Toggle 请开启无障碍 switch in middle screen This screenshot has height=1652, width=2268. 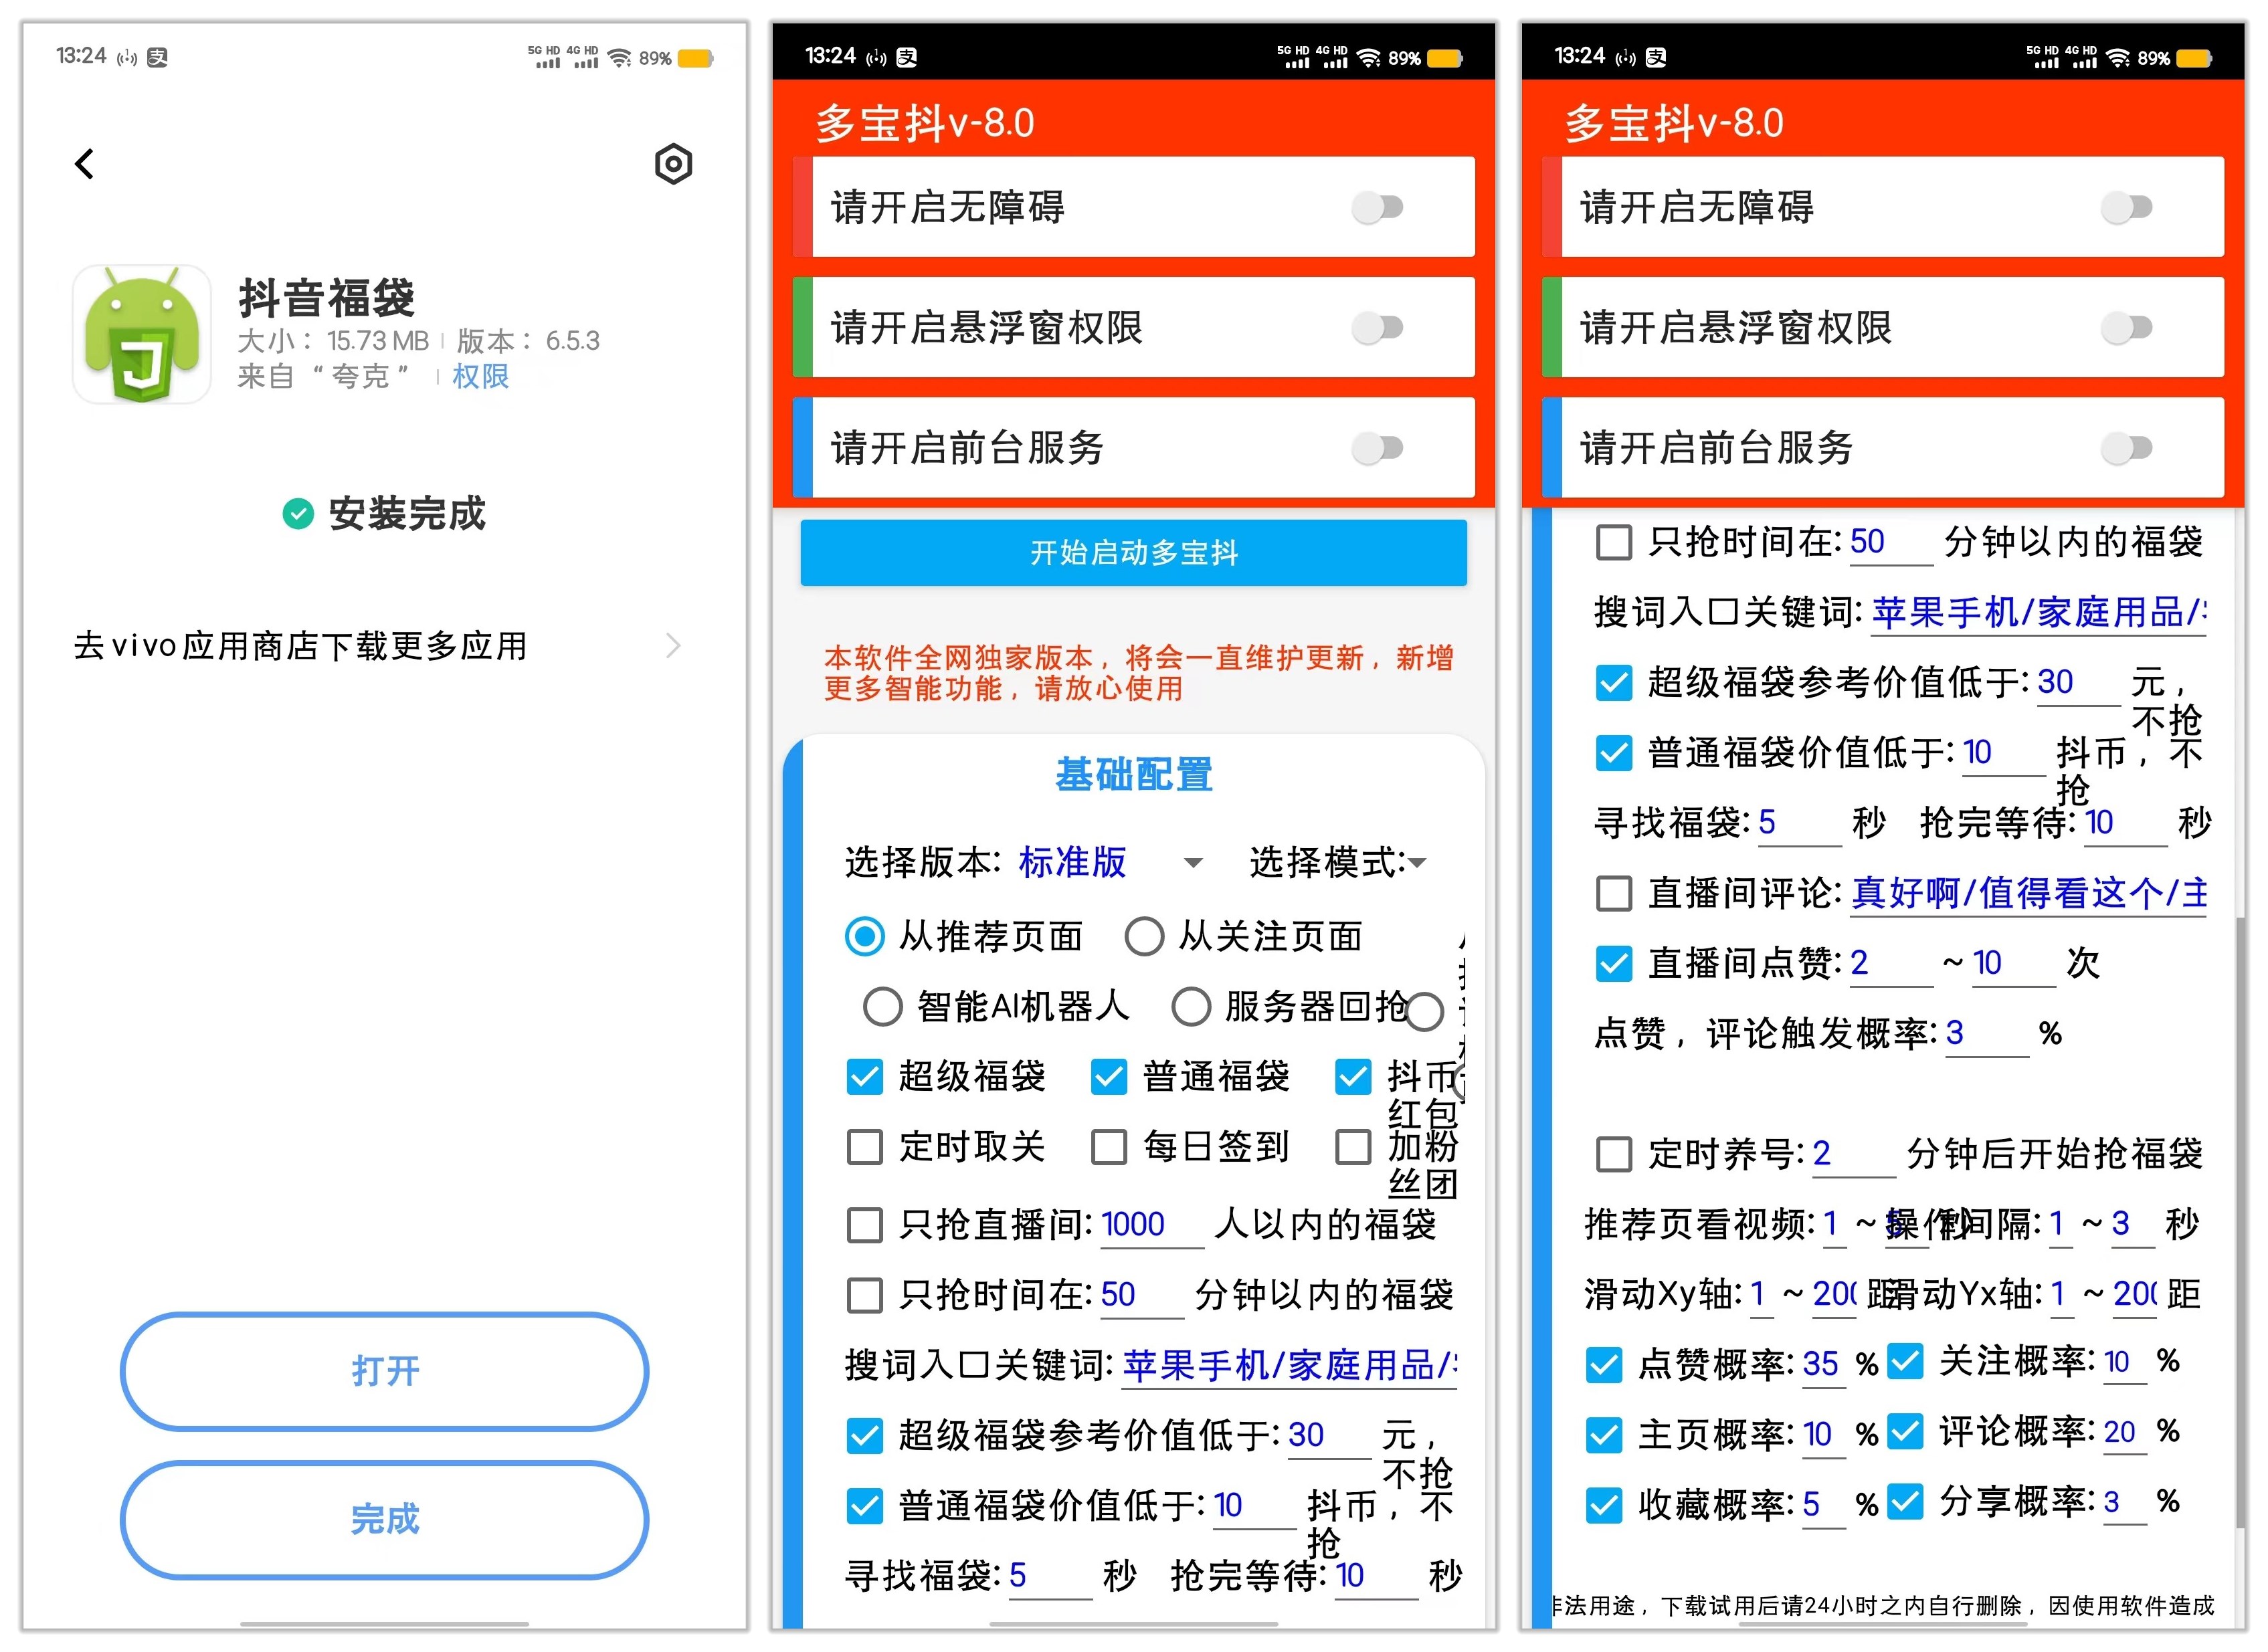1377,208
